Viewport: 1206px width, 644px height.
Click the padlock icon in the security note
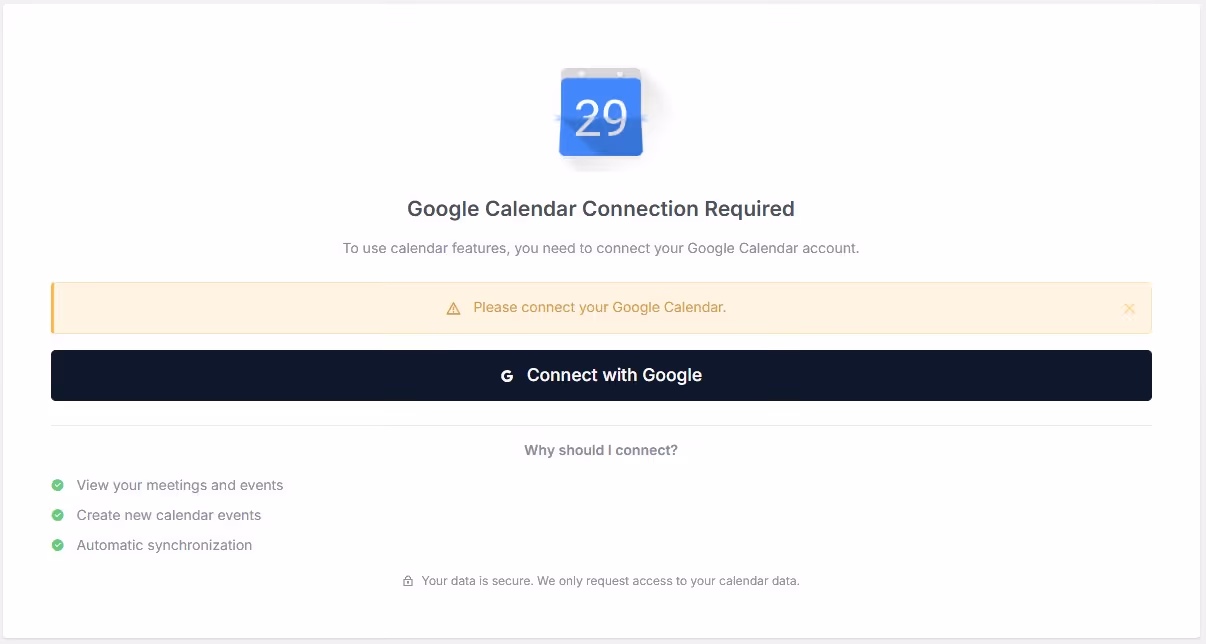coord(408,581)
